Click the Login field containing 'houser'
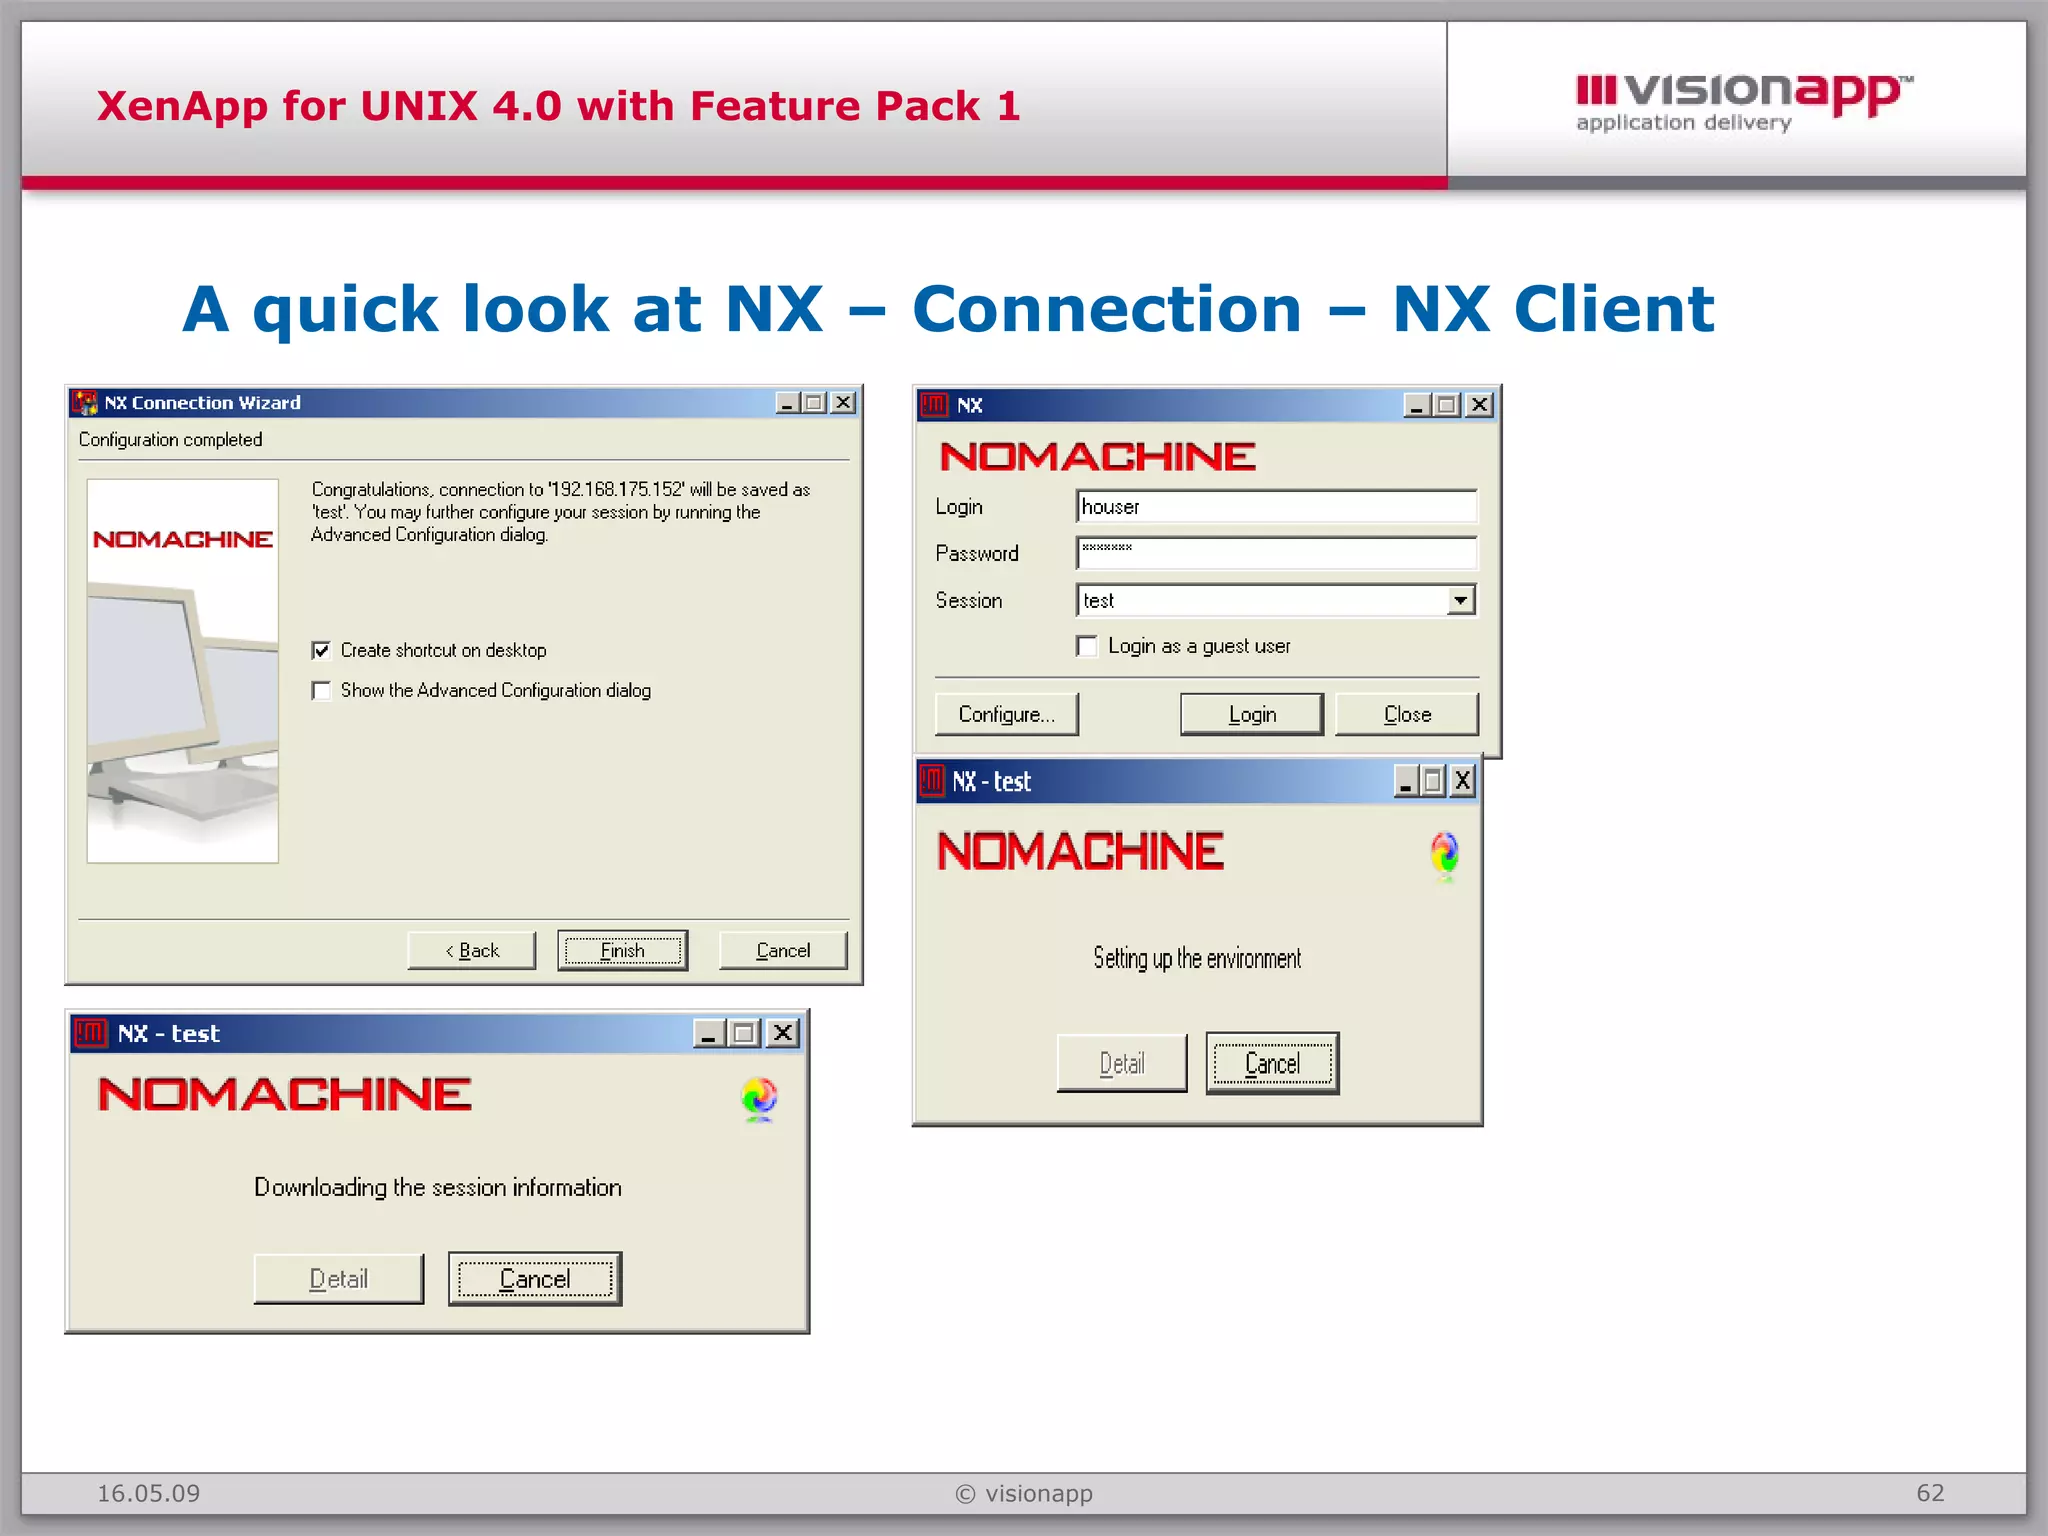This screenshot has width=2048, height=1536. click(x=1277, y=506)
